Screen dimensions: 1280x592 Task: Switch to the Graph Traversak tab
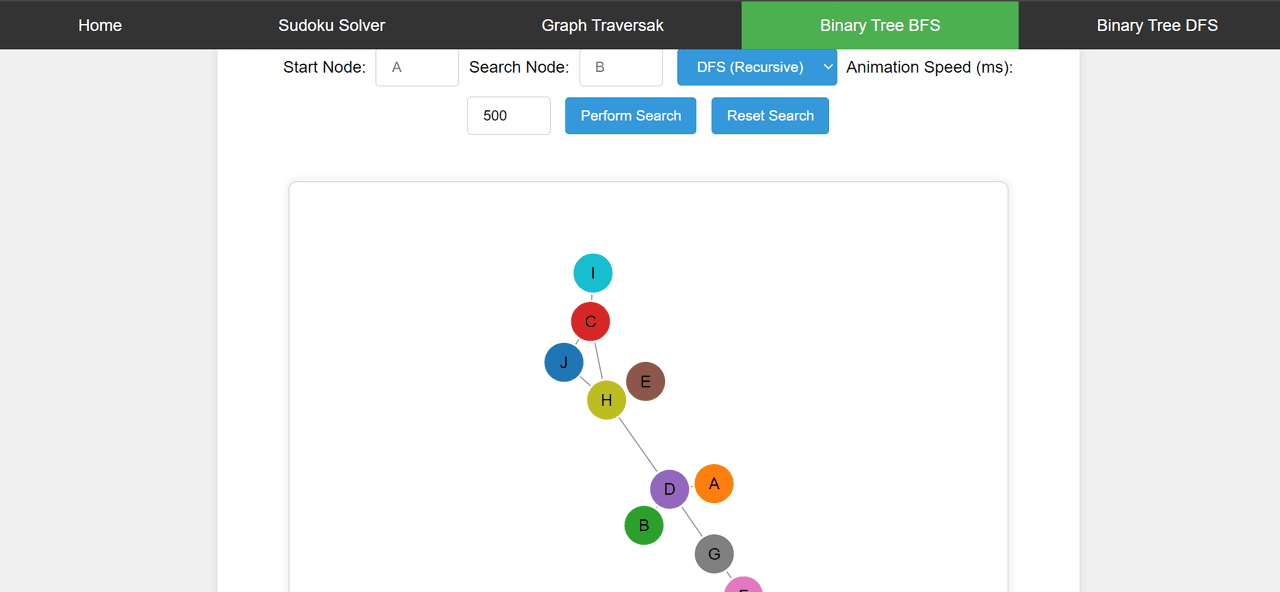pyautogui.click(x=603, y=25)
